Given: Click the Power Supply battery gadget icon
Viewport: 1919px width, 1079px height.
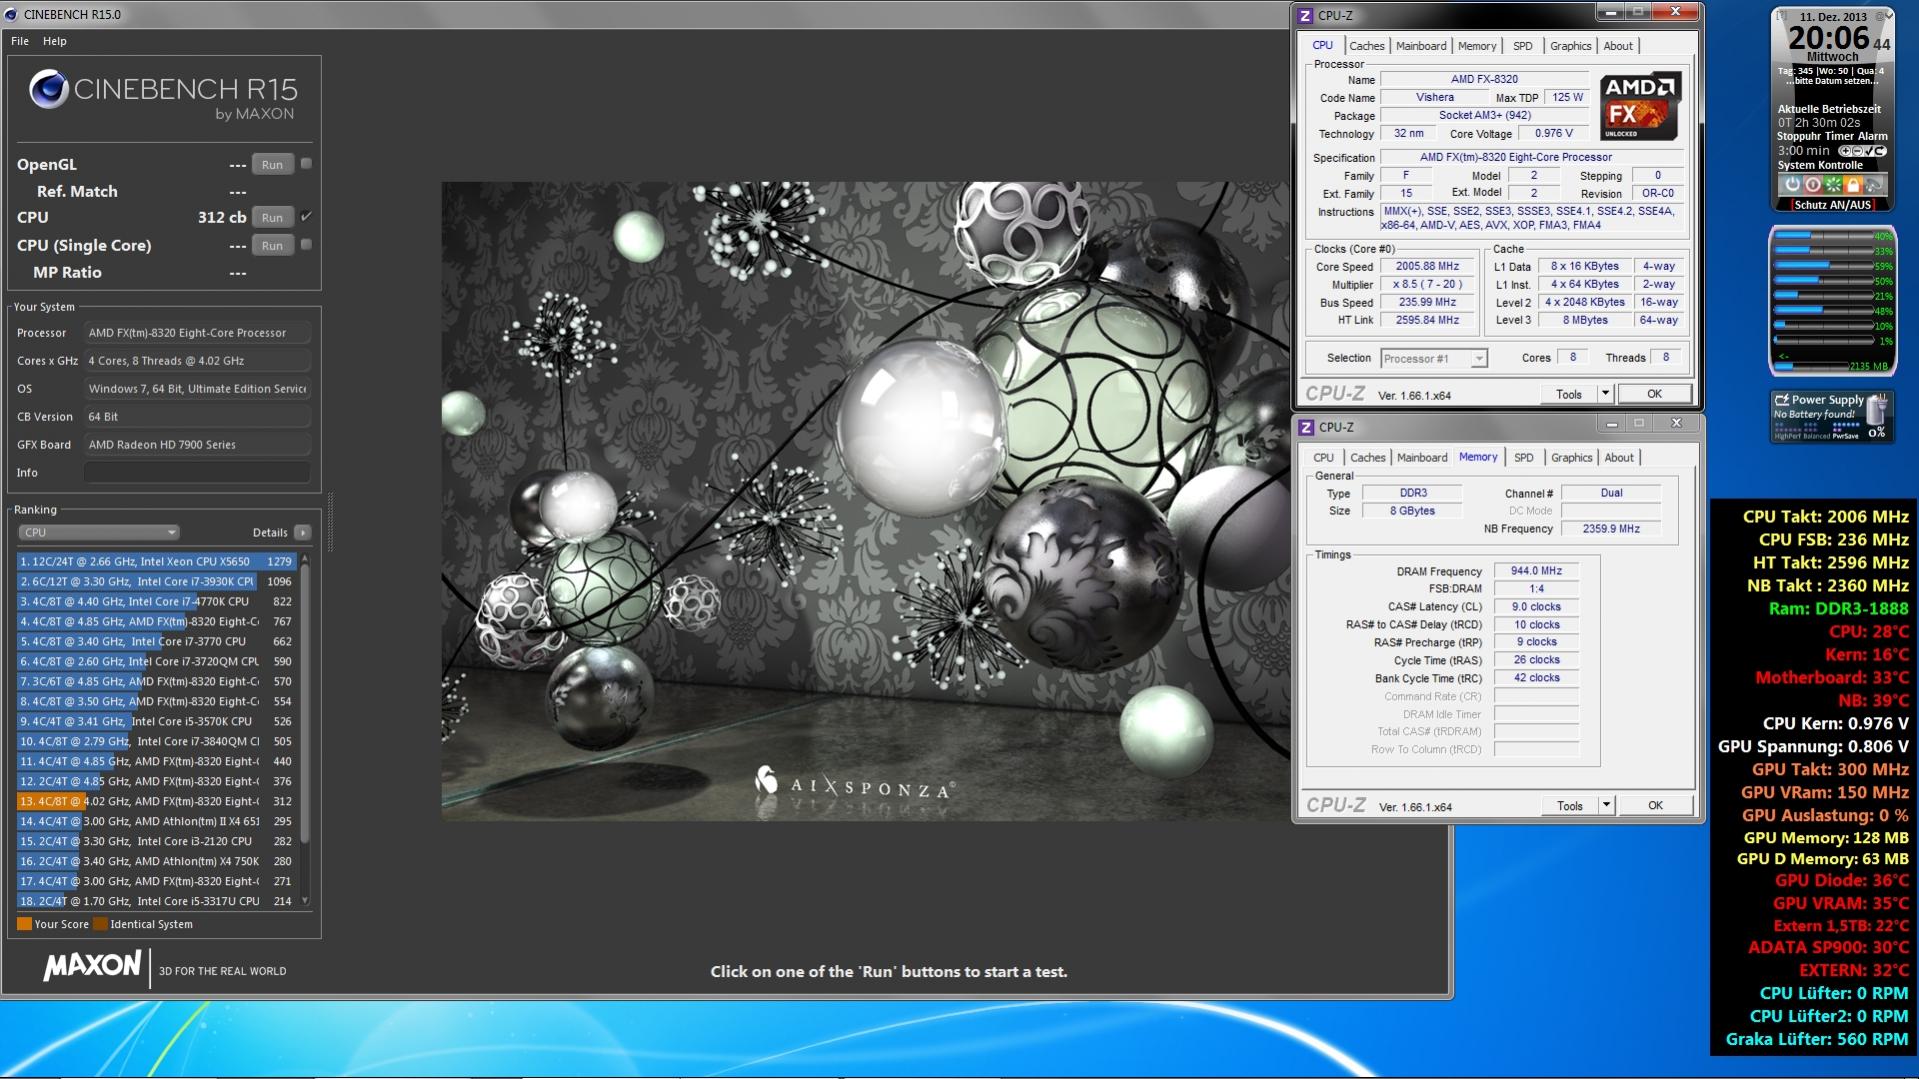Looking at the screenshot, I should [1877, 410].
